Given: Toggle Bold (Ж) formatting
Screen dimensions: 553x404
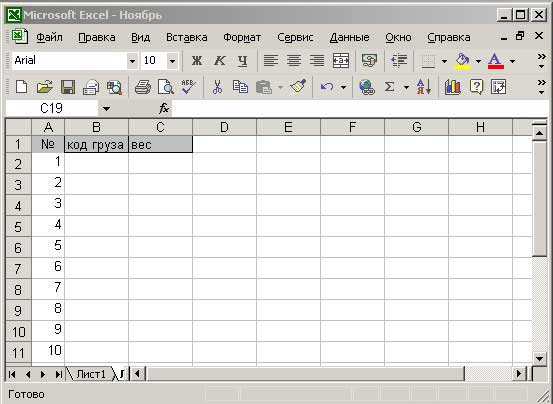Looking at the screenshot, I should [x=197, y=61].
